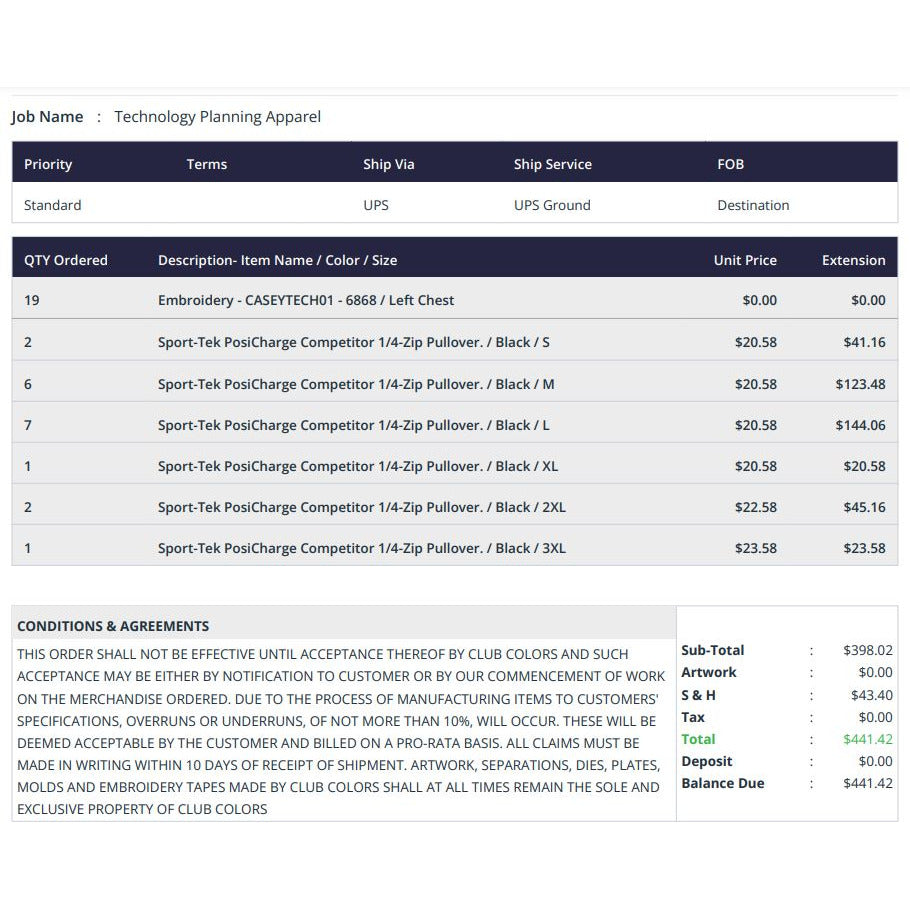Click the Unit Price column header
Screen dimensions: 910x910
pos(745,260)
